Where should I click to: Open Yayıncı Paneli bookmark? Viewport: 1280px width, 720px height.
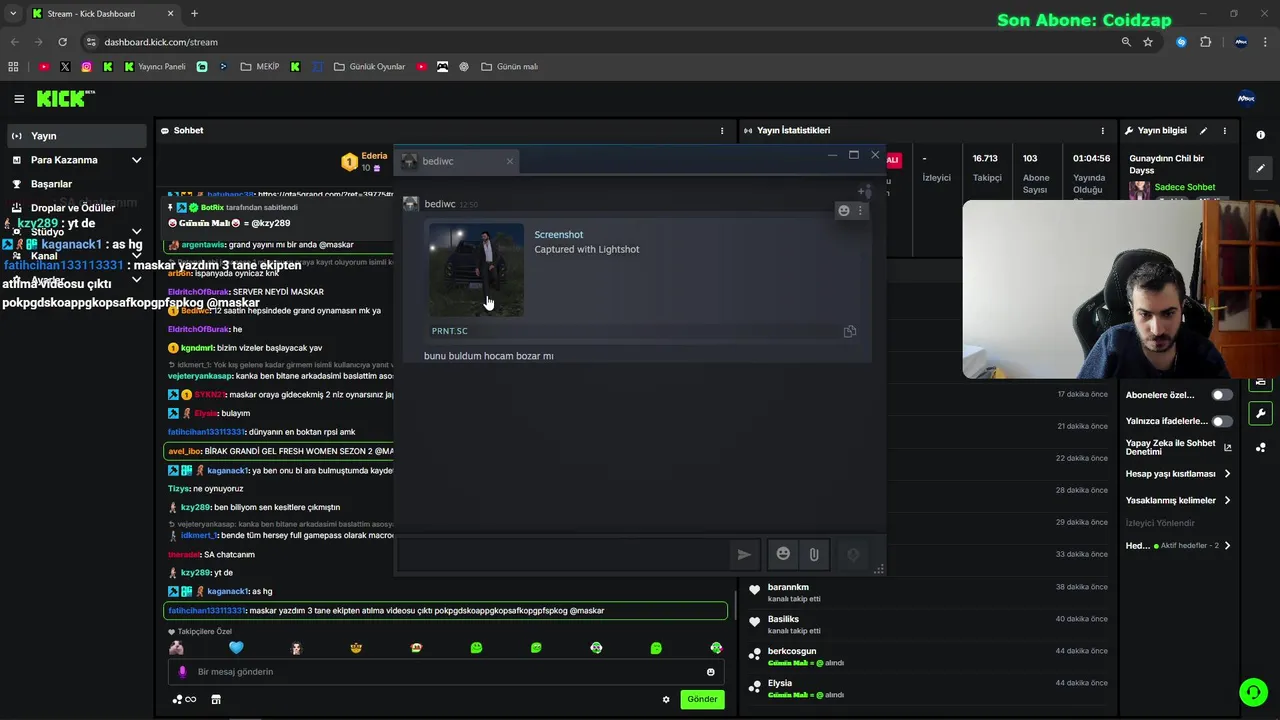pyautogui.click(x=155, y=67)
